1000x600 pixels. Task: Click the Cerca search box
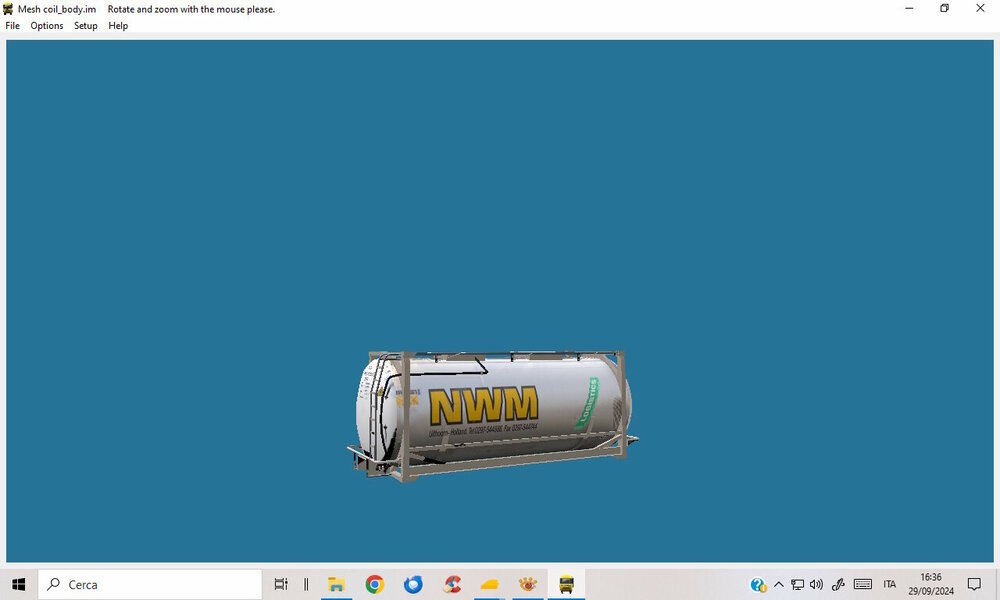click(x=150, y=584)
